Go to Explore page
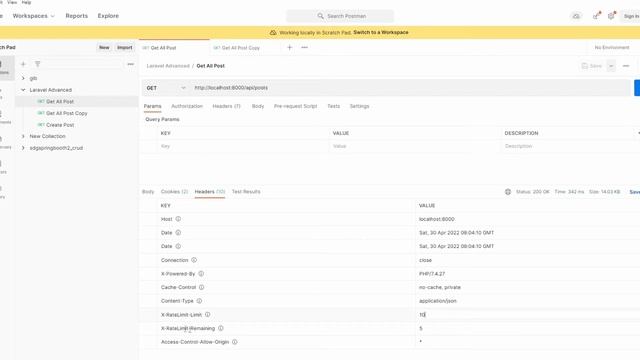The width and height of the screenshot is (640, 360). (108, 16)
